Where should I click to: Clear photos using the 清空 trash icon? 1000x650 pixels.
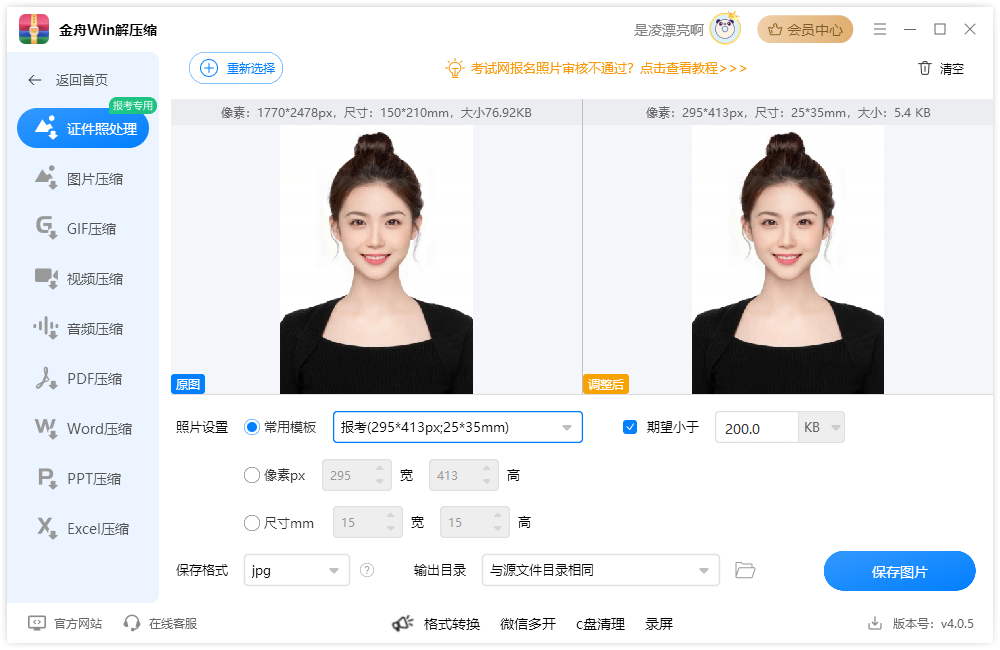pos(940,68)
